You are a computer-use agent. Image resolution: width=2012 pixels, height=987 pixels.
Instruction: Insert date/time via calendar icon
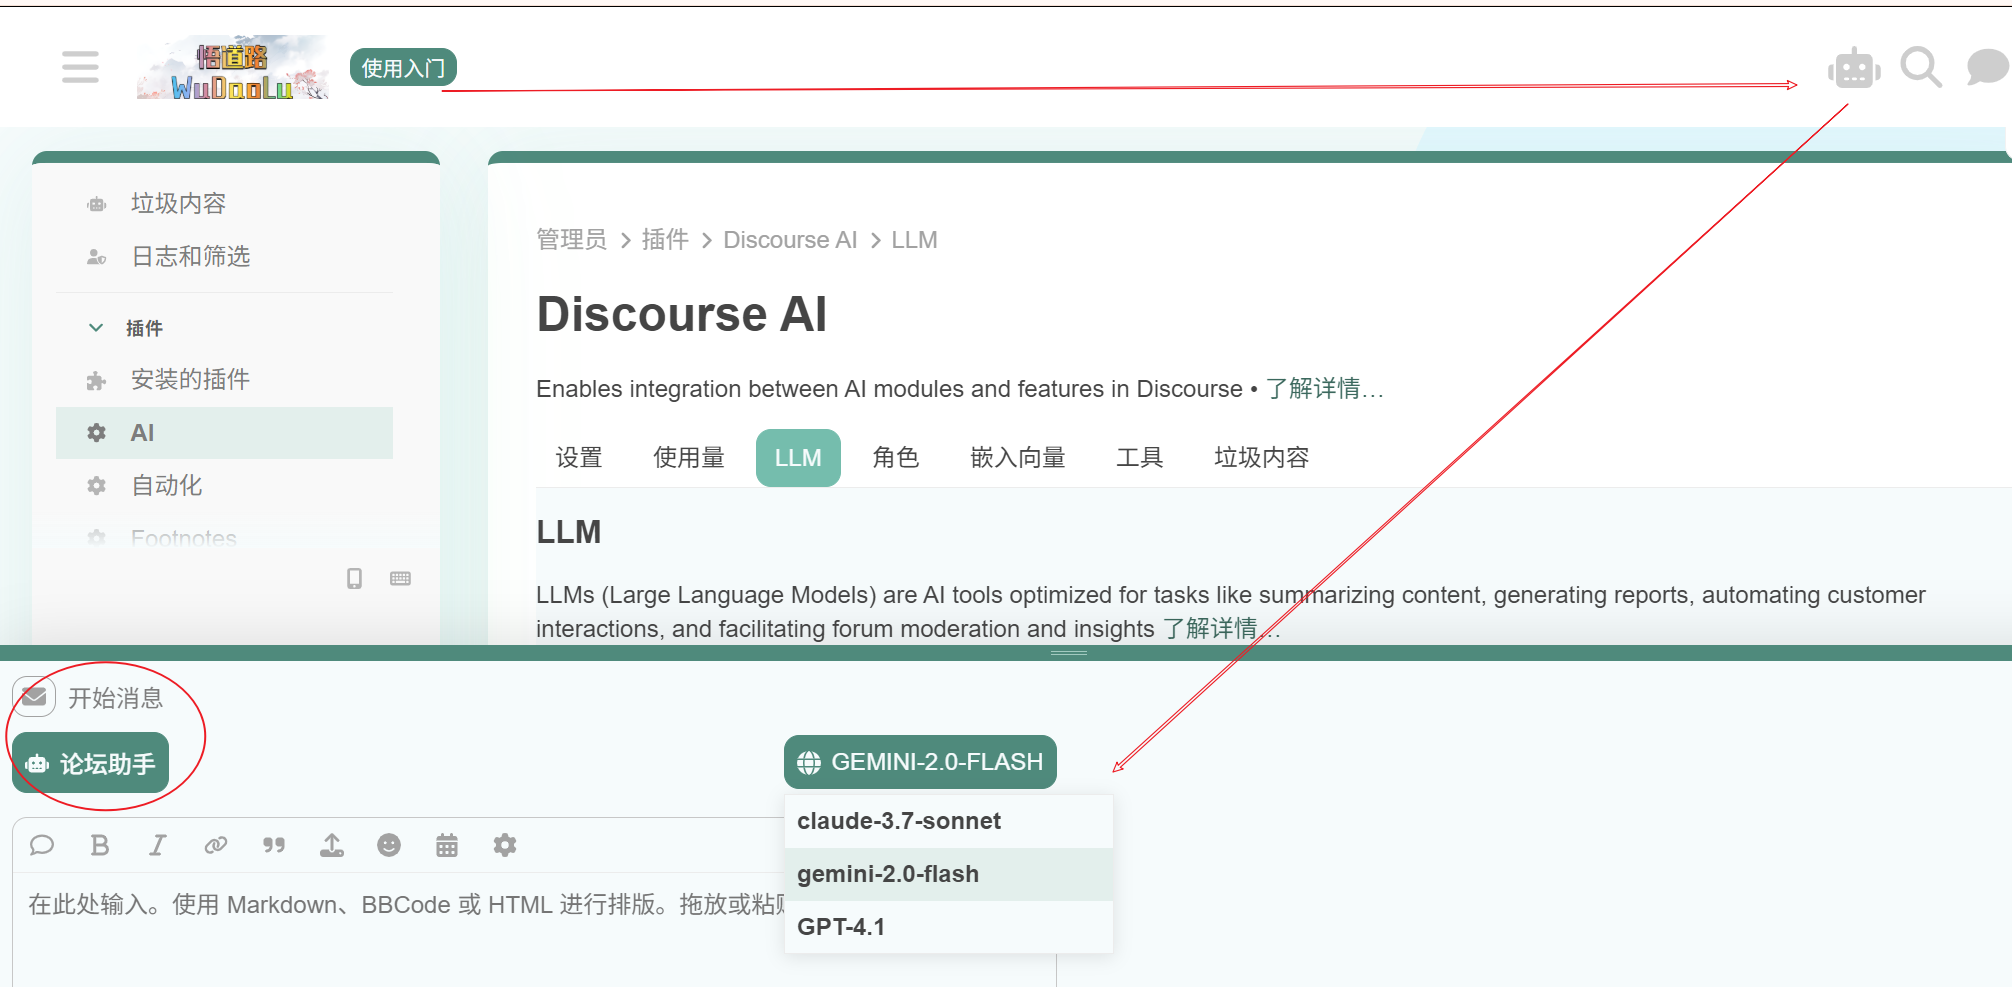[x=447, y=846]
